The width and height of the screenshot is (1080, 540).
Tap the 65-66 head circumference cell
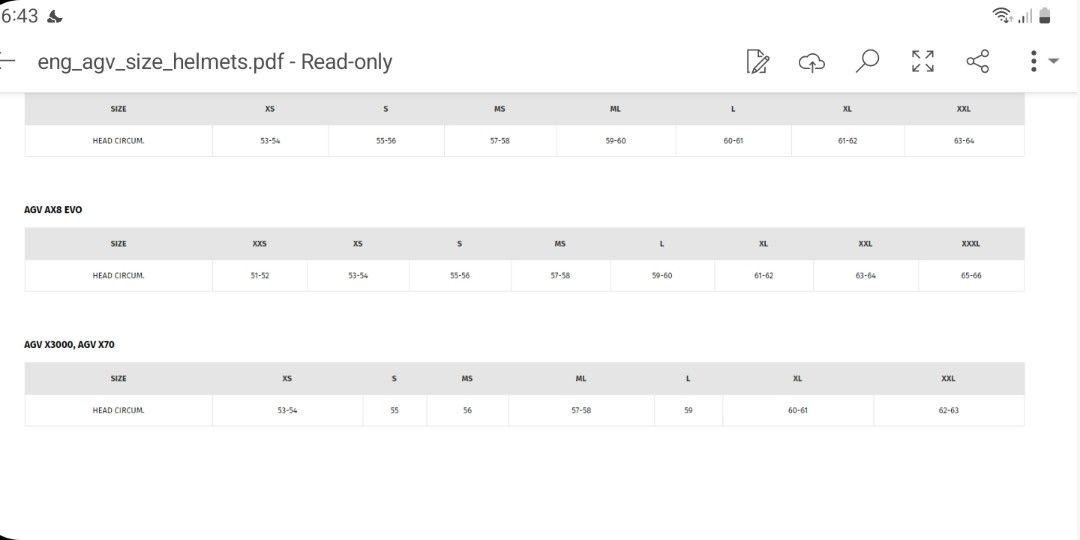[x=971, y=276]
